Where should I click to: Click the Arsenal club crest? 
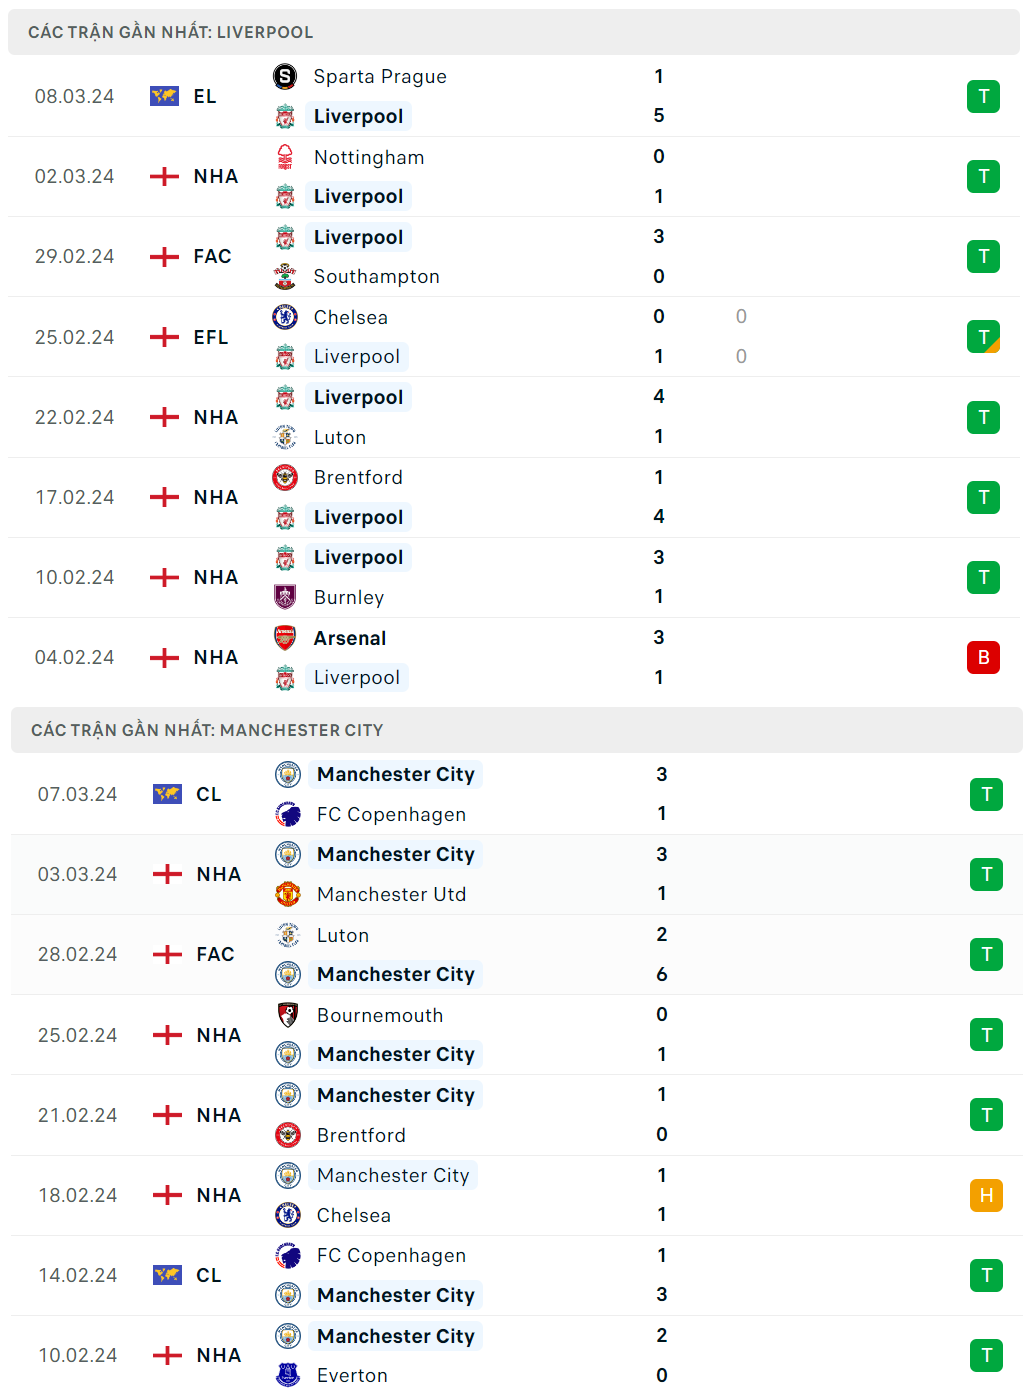(x=285, y=638)
